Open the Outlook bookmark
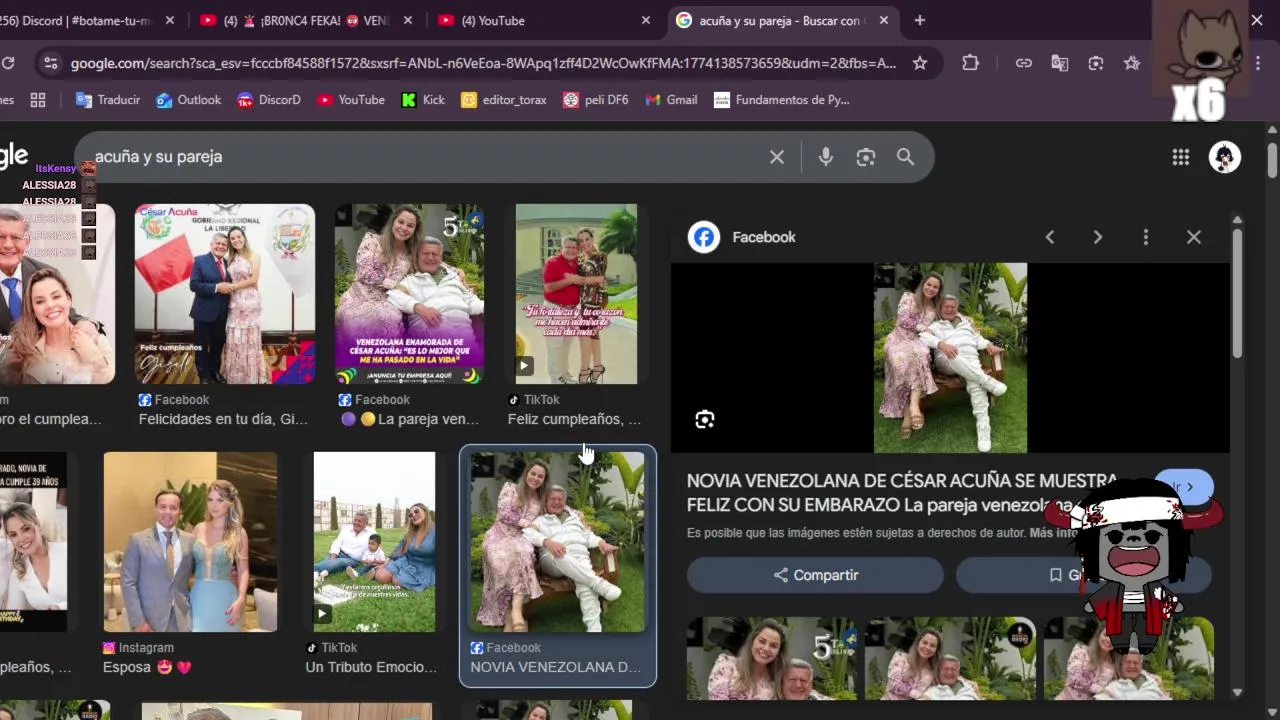Viewport: 1280px width, 720px height. point(188,100)
